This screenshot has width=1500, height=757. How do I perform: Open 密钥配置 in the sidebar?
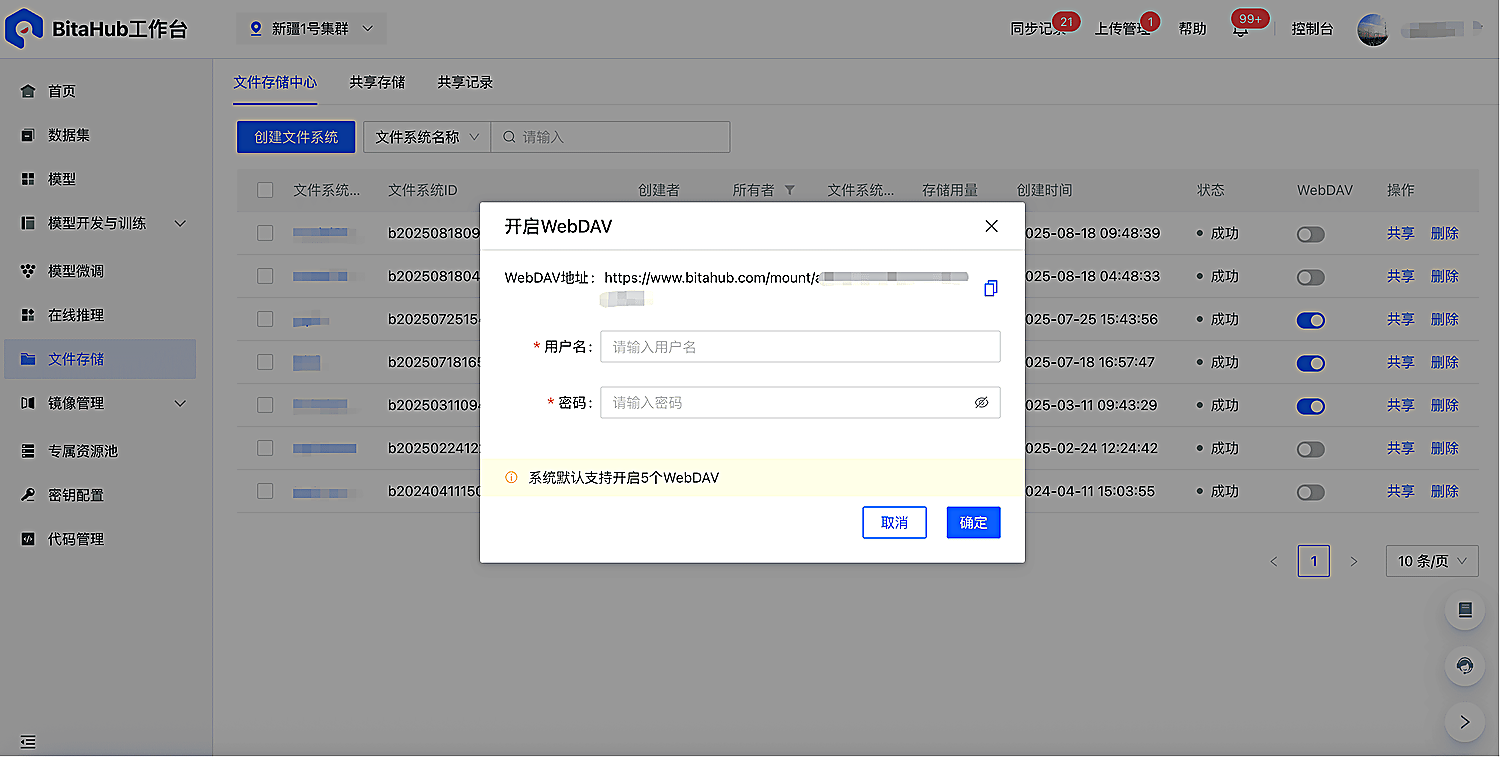point(100,495)
